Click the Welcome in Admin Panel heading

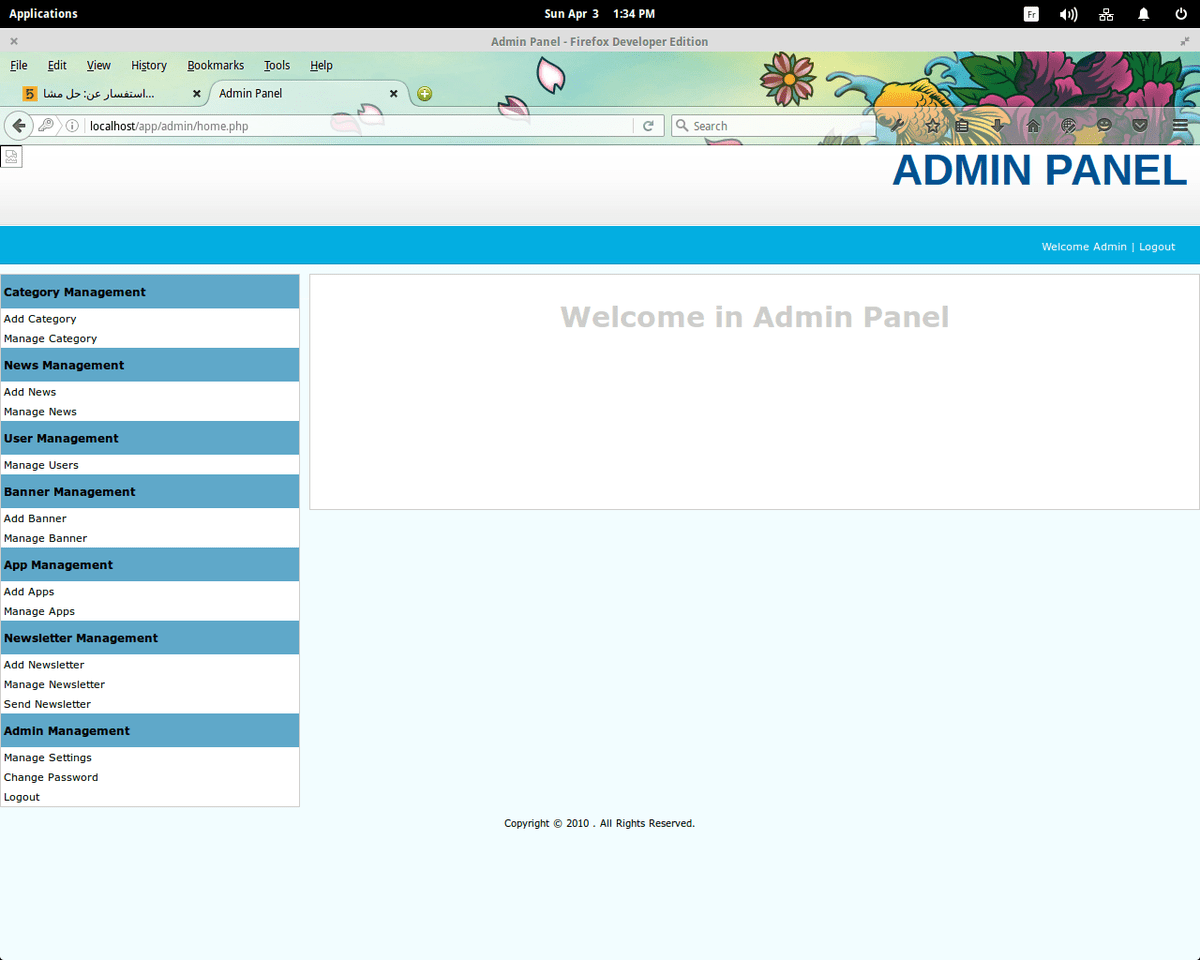point(755,317)
